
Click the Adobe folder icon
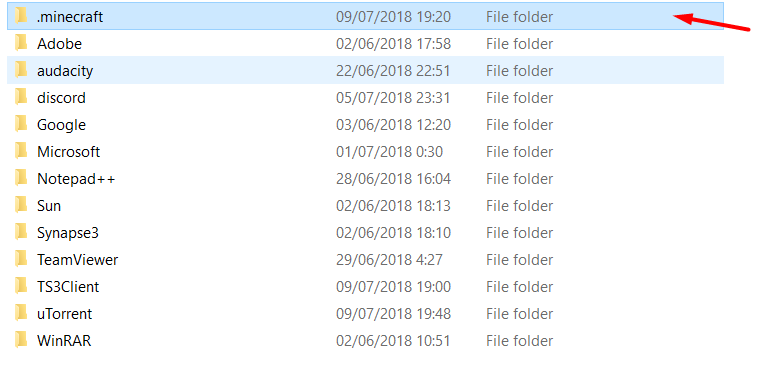point(21,43)
